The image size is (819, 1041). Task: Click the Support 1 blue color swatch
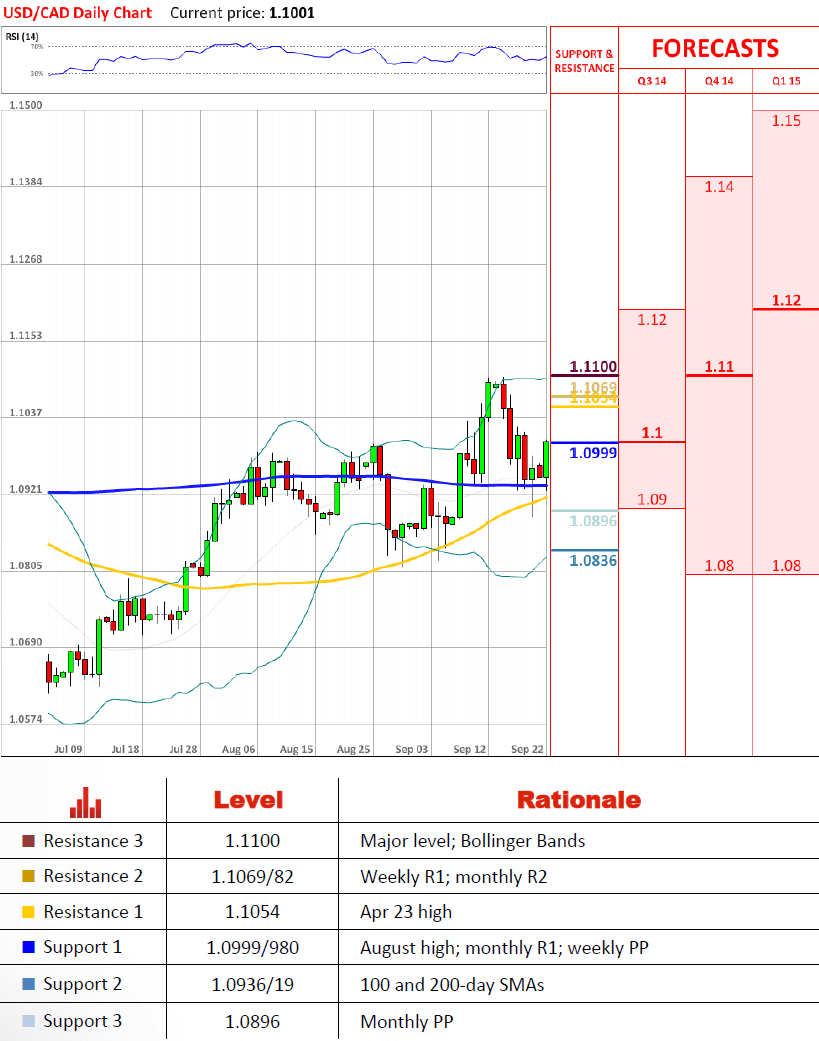click(x=29, y=947)
